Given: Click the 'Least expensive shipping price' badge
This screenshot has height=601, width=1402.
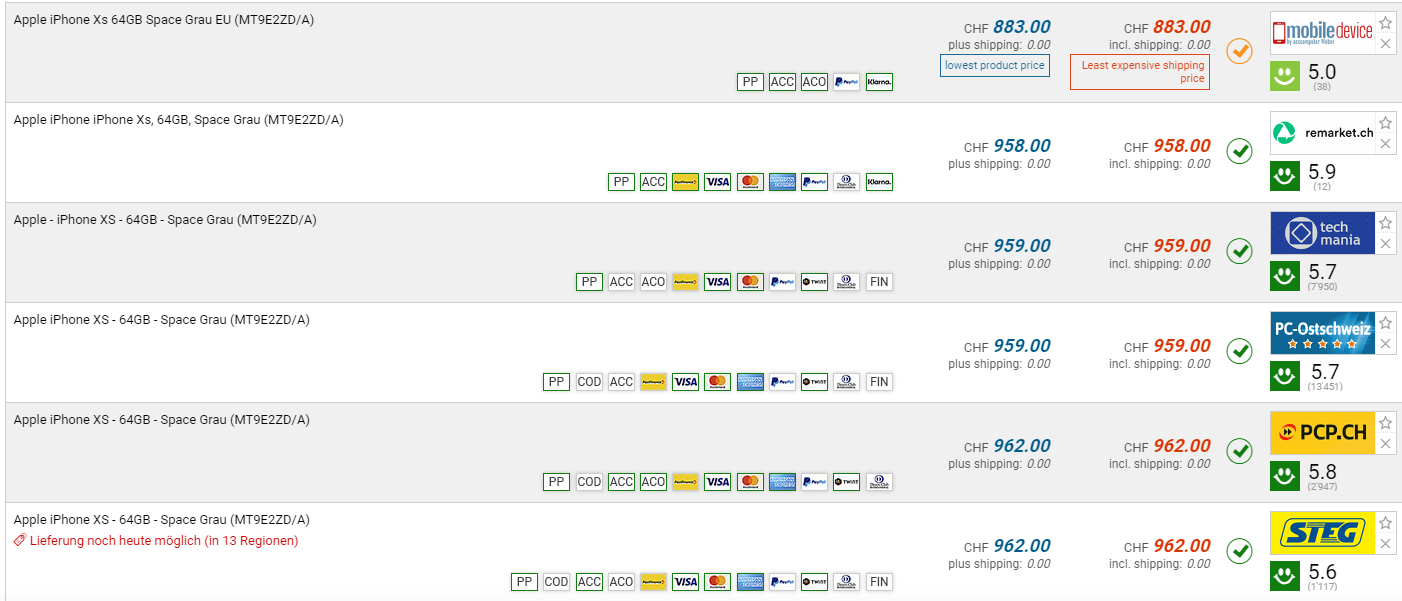Looking at the screenshot, I should (1140, 72).
